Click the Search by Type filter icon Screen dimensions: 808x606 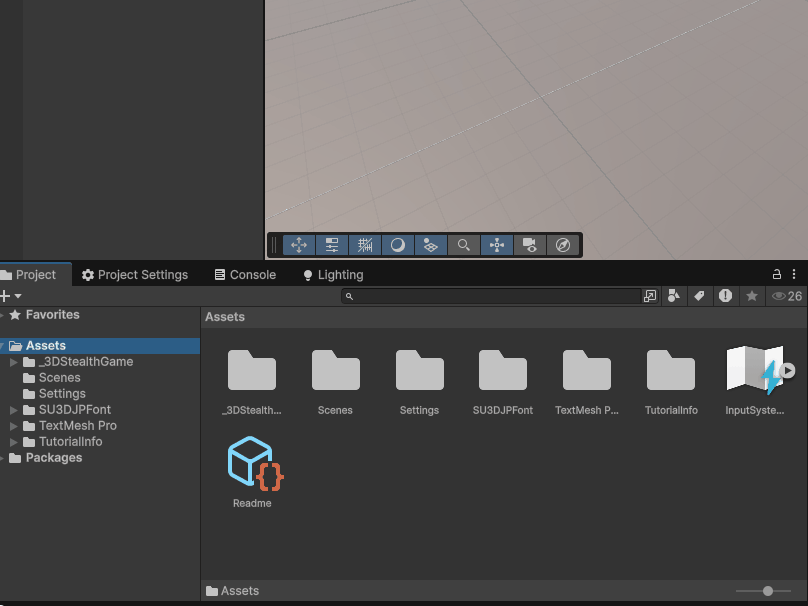point(674,296)
